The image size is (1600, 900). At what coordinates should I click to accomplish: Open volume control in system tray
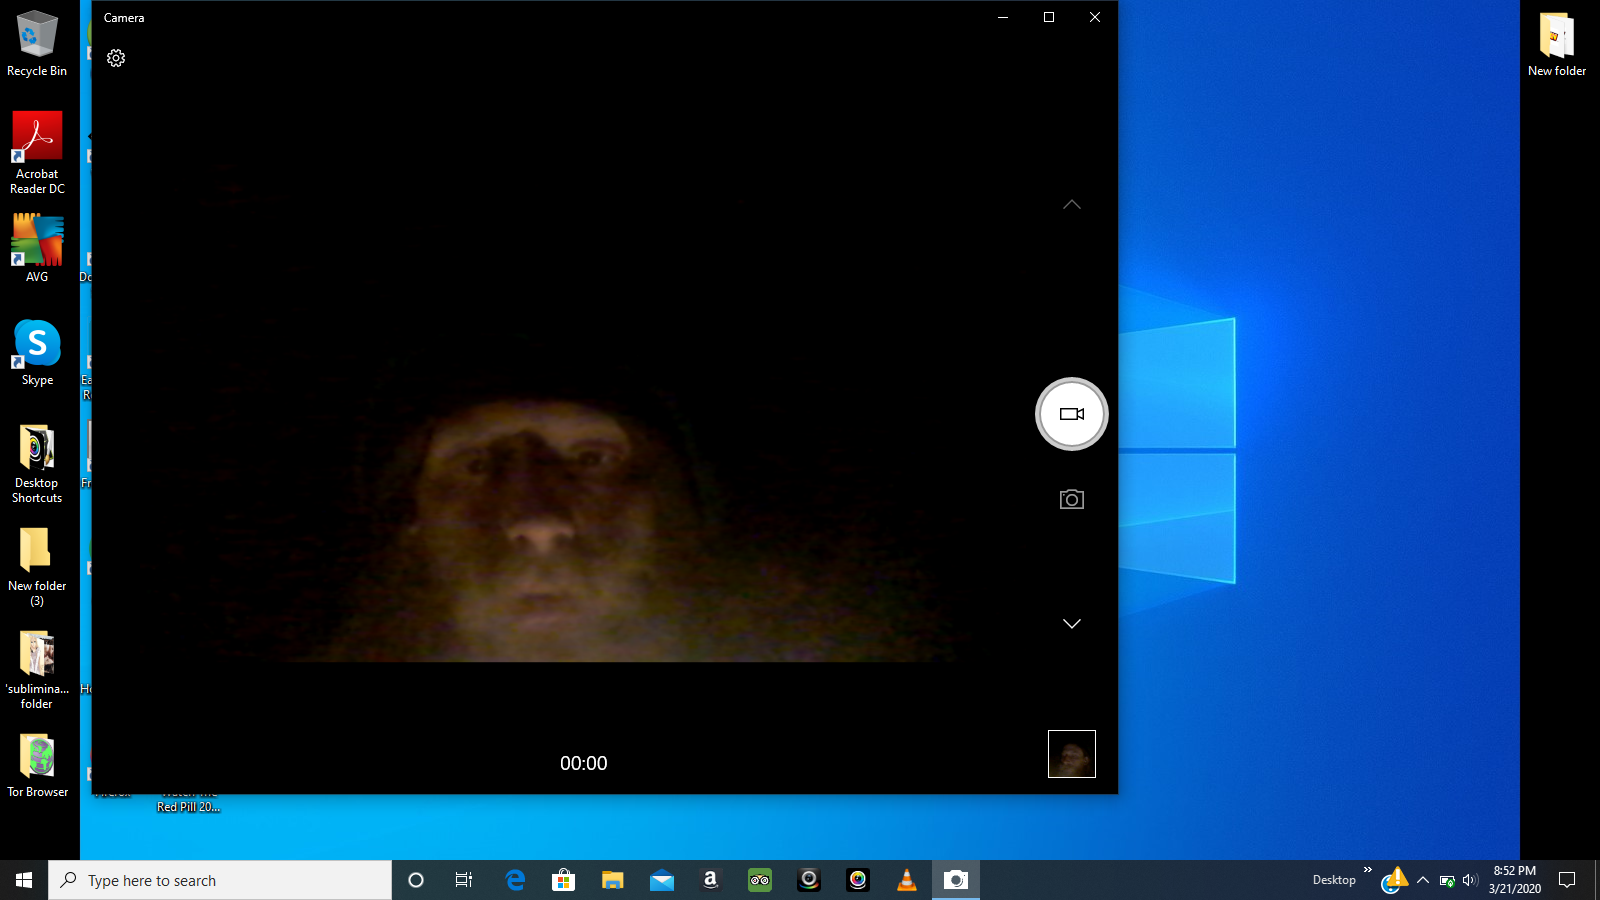pos(1470,880)
